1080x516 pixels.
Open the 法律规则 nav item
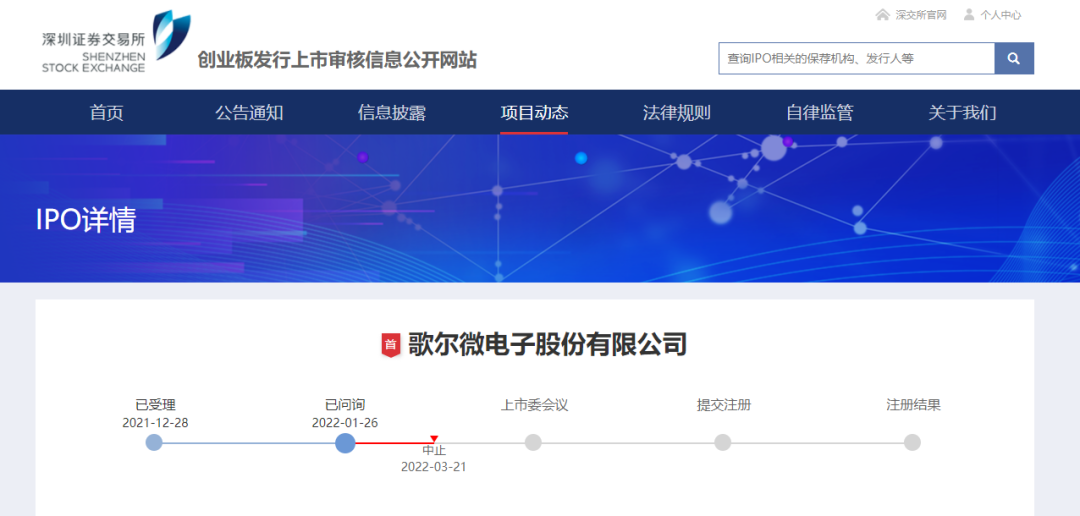click(676, 112)
